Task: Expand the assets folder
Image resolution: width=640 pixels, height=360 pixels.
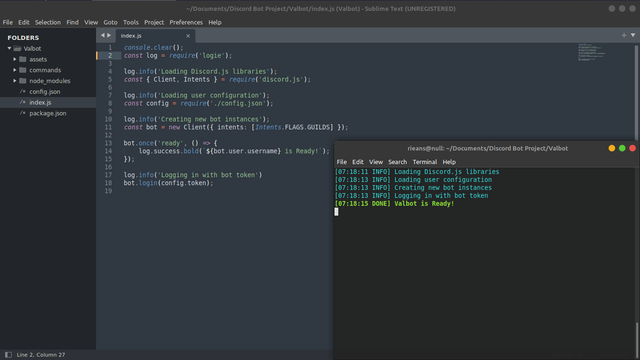Action: click(x=15, y=59)
